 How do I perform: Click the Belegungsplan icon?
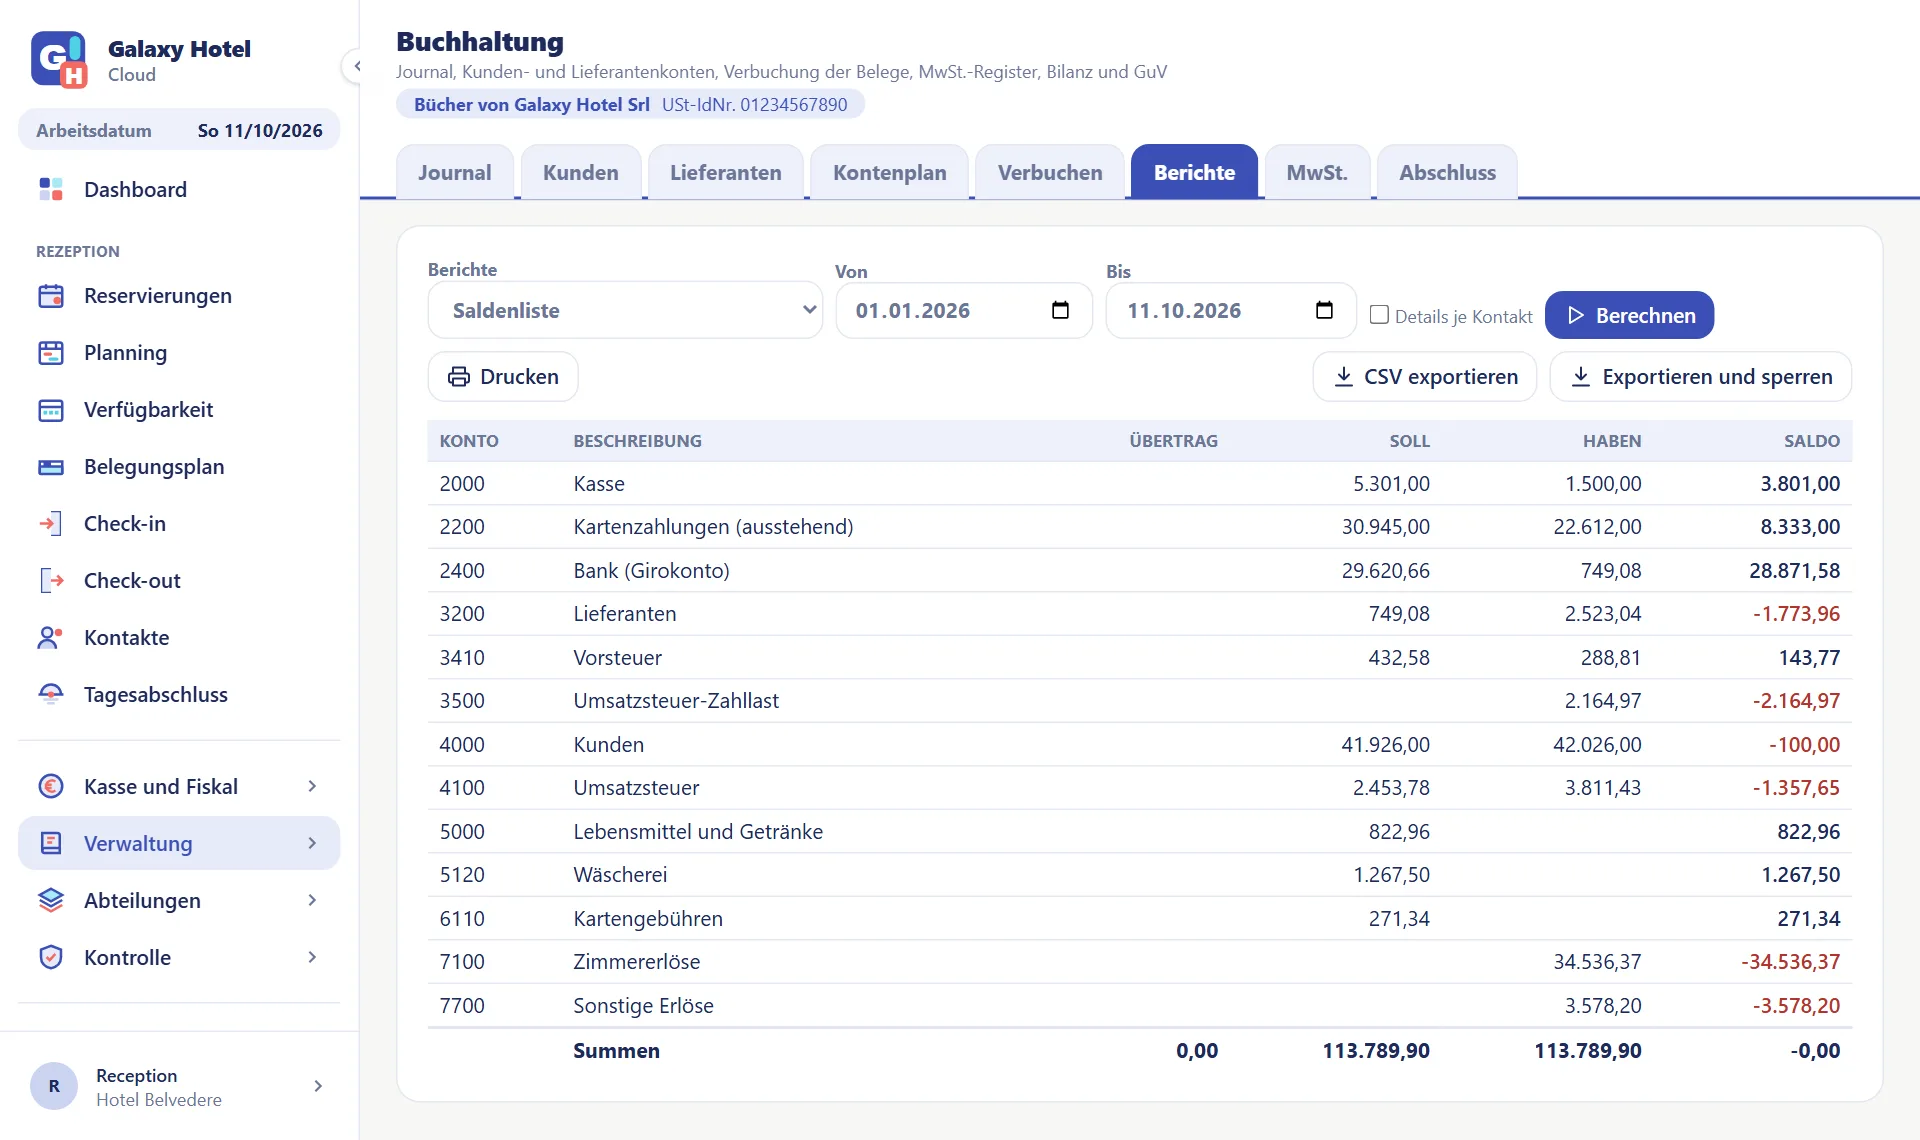tap(51, 467)
